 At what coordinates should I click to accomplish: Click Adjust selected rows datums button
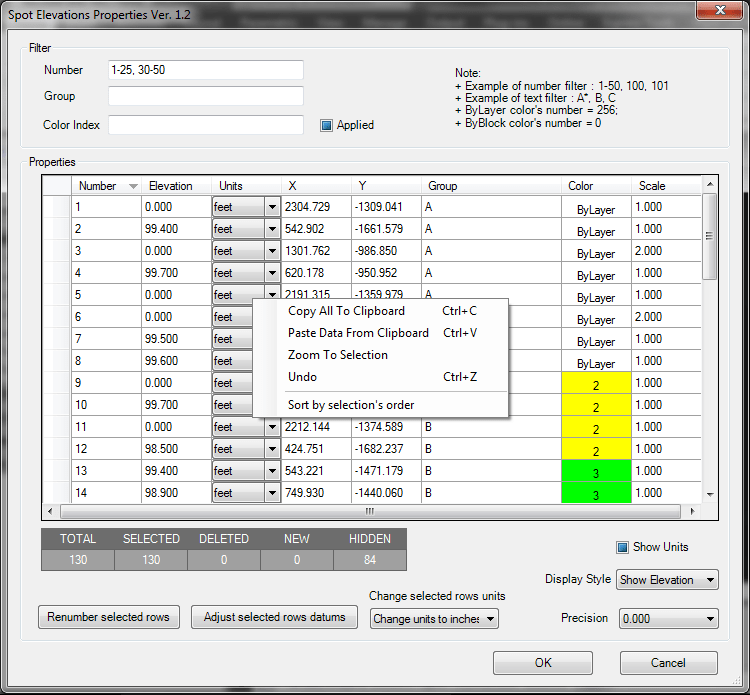coord(275,617)
